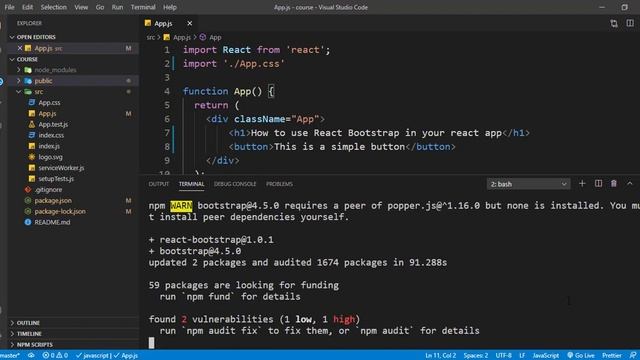Open index.js file
Image resolution: width=640 pixels, height=360 pixels.
49,146
